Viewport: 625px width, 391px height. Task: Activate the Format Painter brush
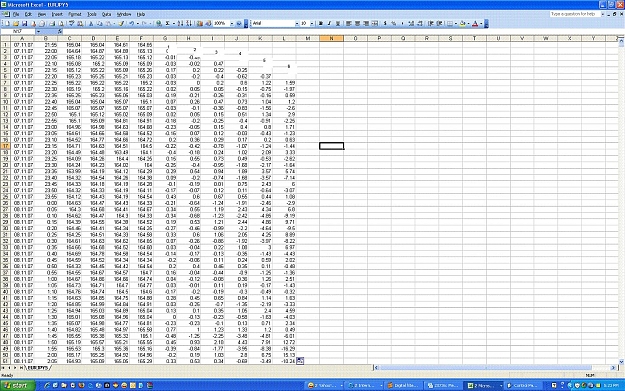click(121, 24)
